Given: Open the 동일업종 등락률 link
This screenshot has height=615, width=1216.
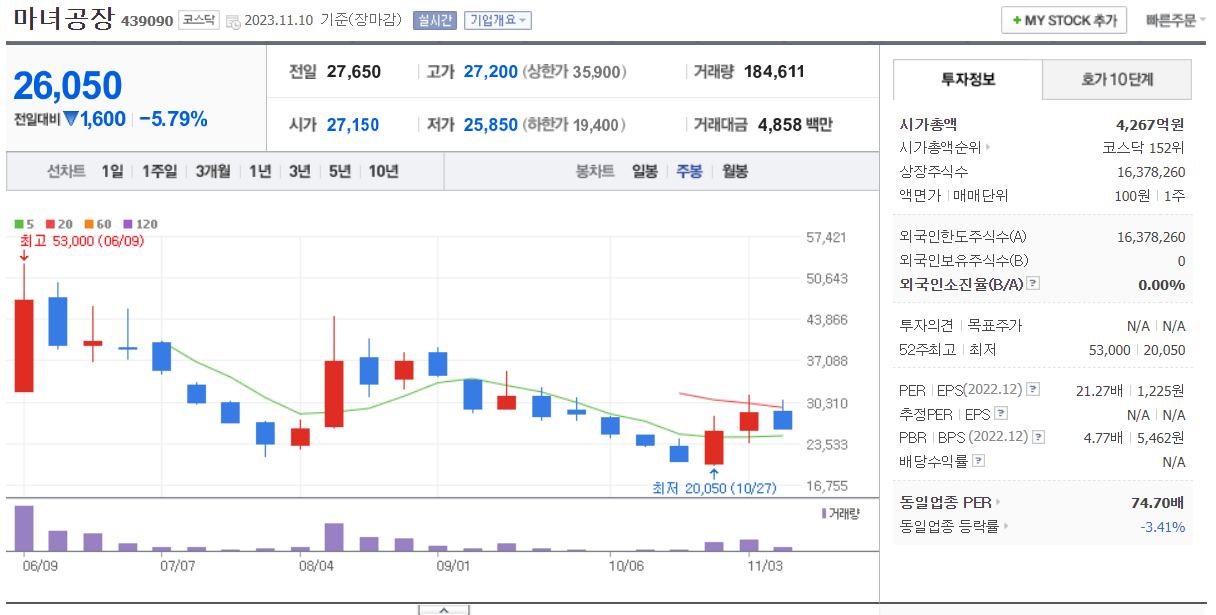Looking at the screenshot, I should point(954,526).
